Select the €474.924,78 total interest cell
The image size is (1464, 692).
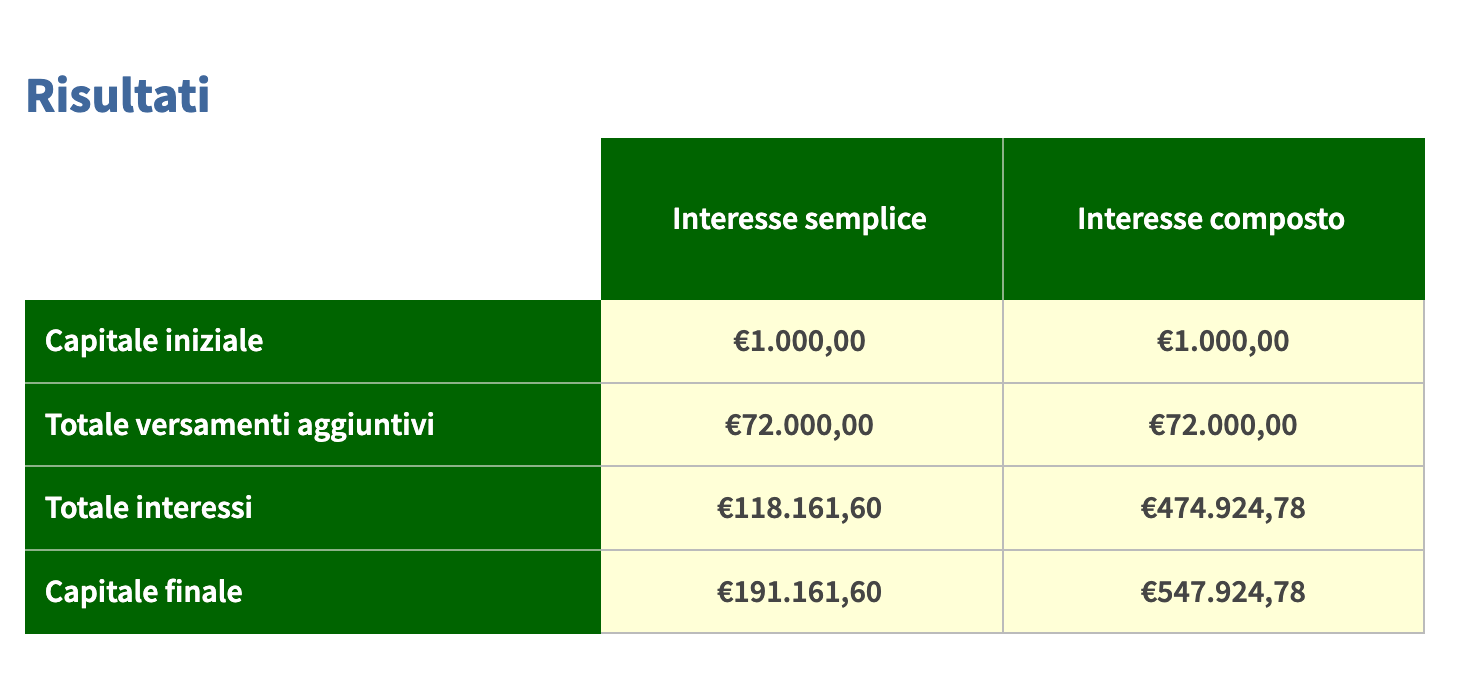point(1213,508)
